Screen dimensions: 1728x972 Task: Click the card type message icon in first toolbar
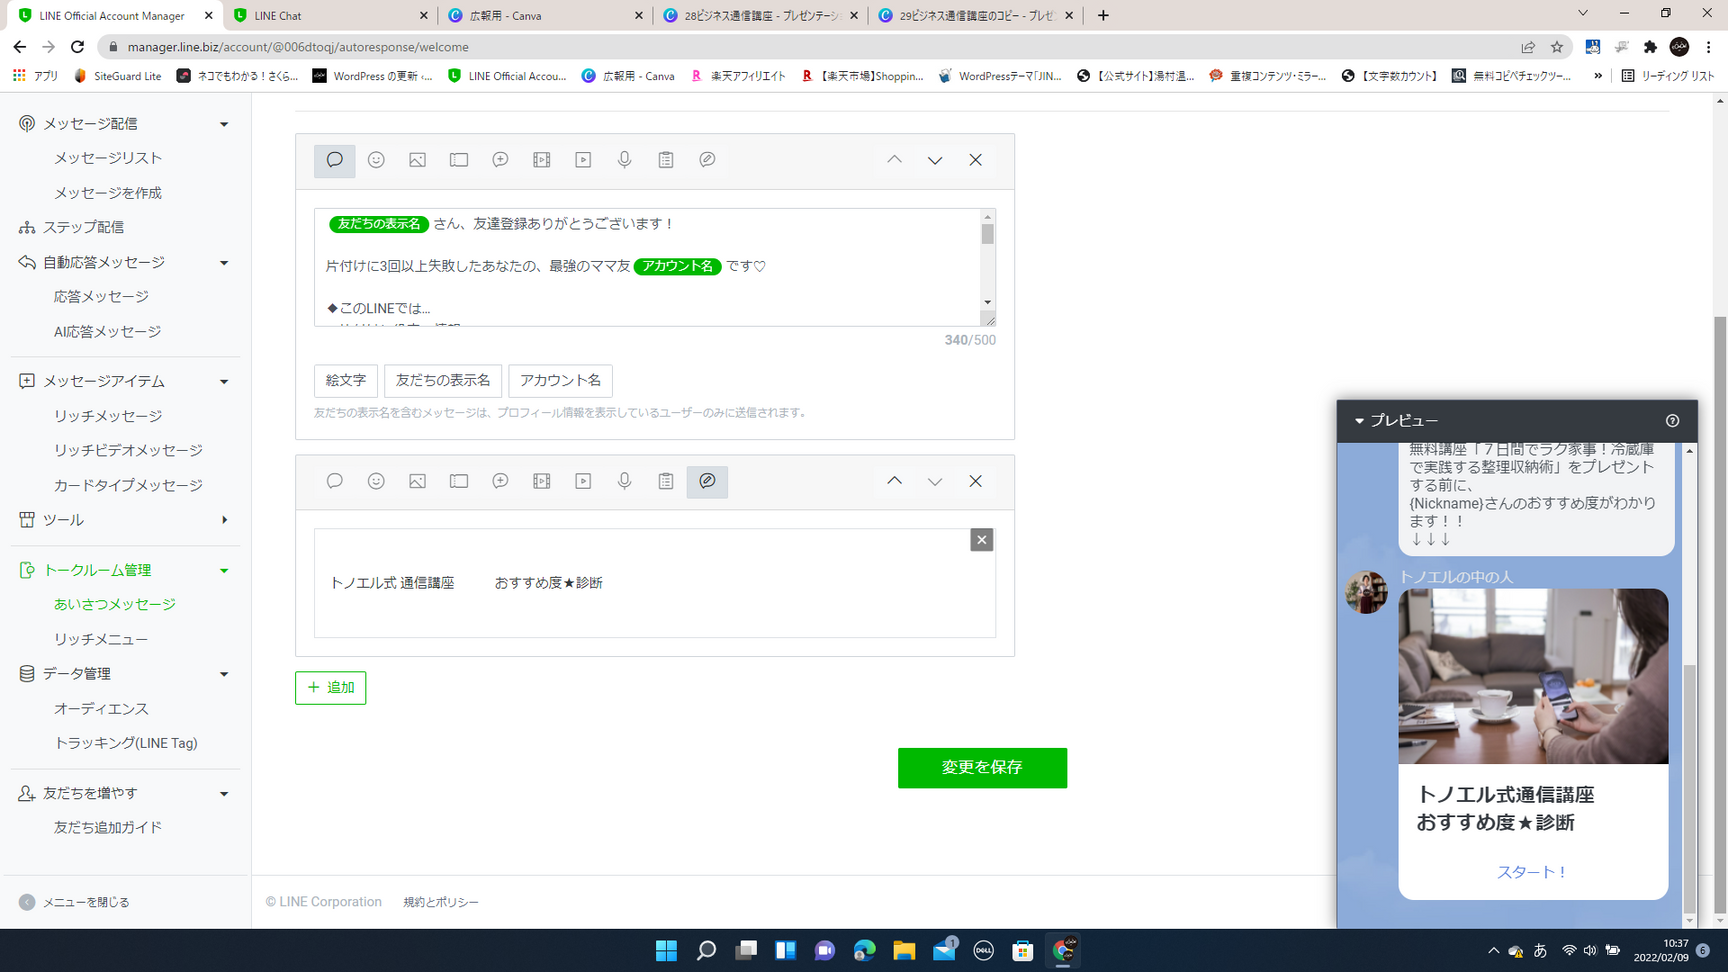point(707,160)
